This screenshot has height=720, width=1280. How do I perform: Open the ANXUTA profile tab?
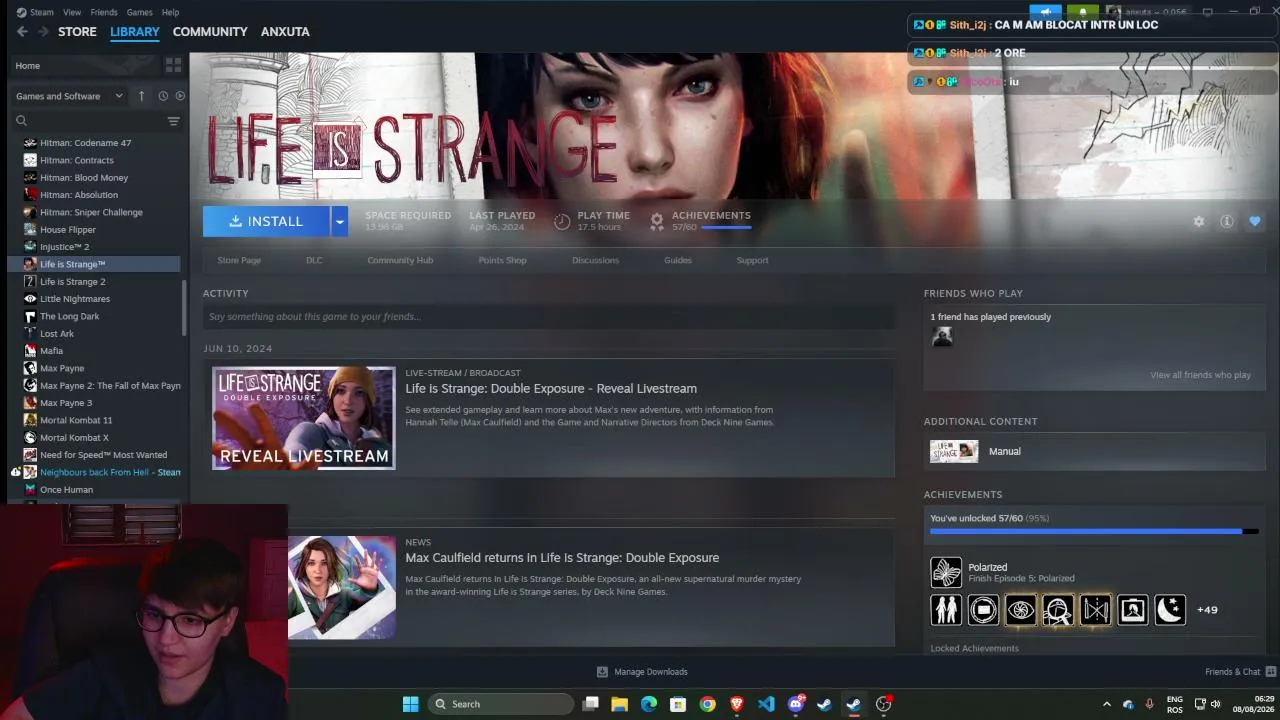point(285,32)
